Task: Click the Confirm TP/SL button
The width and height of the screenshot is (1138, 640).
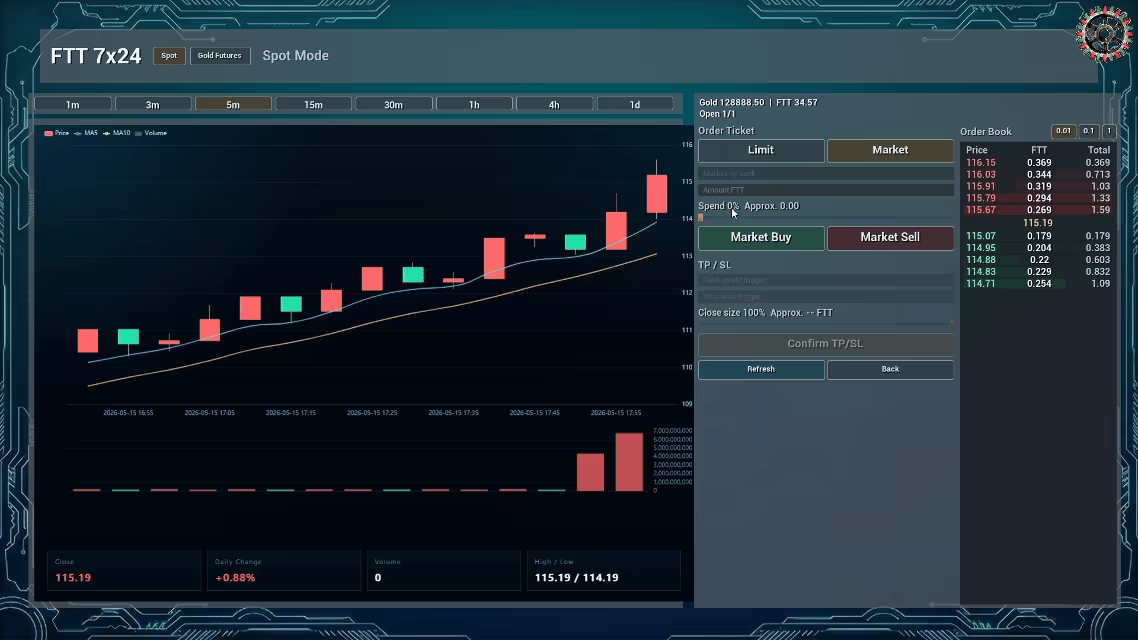Action: [825, 344]
